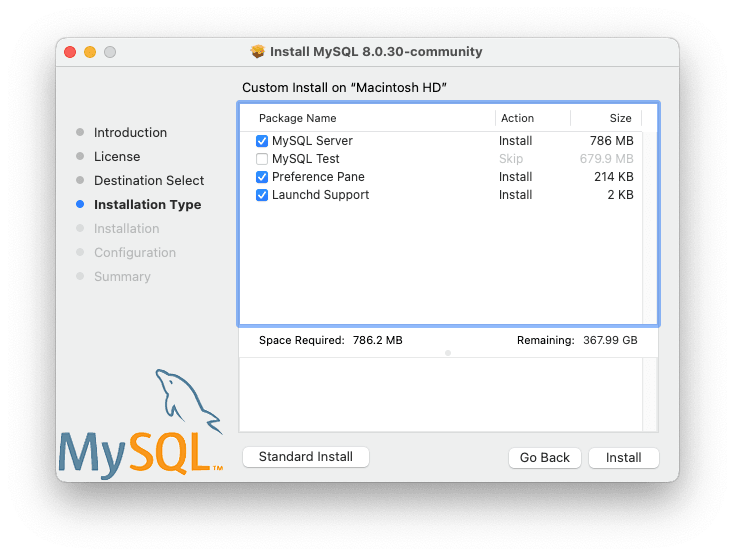The height and width of the screenshot is (556, 735).
Task: Start installation with the Install button
Action: pyautogui.click(x=623, y=458)
